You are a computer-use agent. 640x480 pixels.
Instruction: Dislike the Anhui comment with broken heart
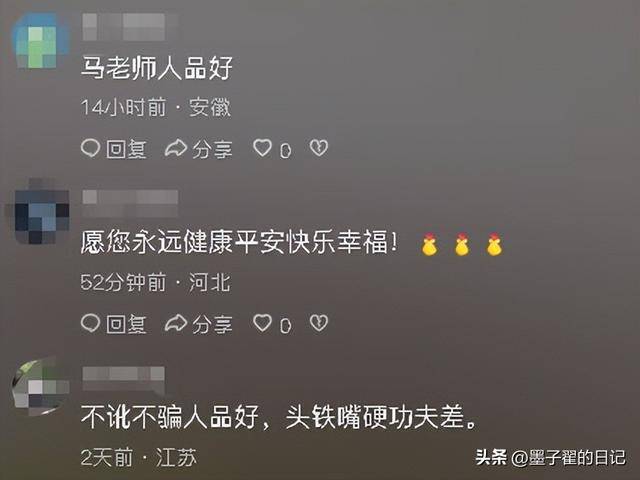click(319, 148)
